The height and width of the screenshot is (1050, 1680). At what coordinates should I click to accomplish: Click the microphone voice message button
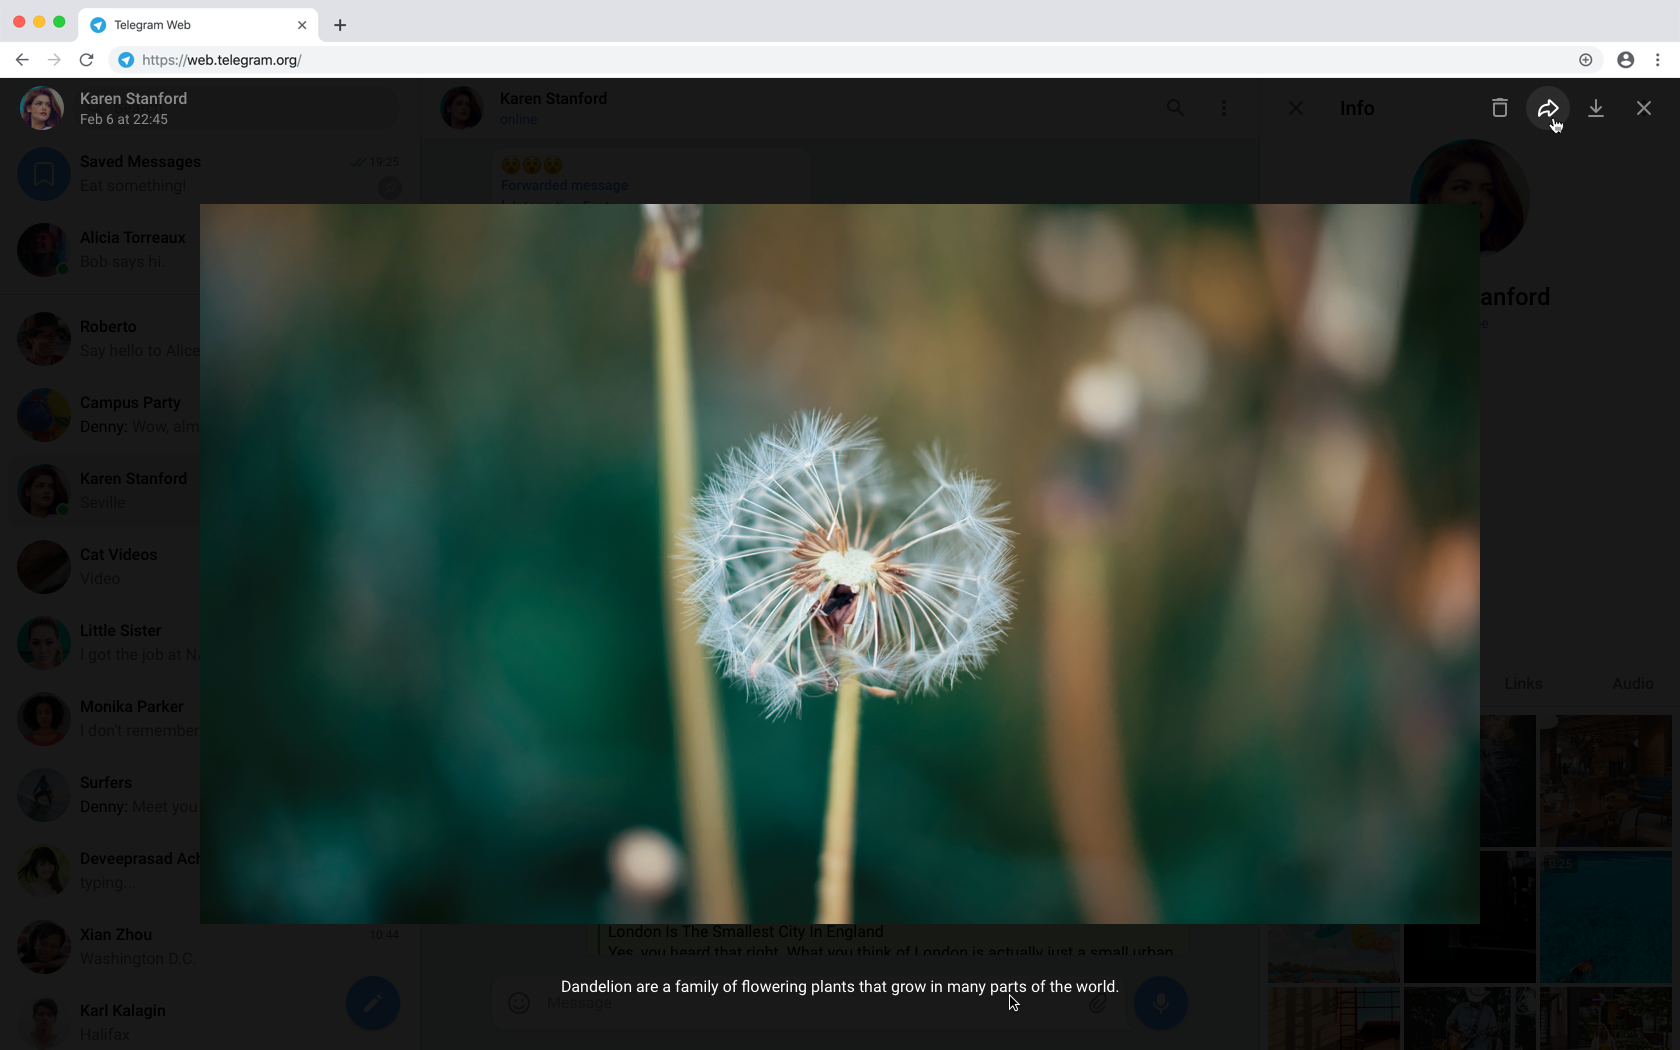(x=1160, y=1003)
